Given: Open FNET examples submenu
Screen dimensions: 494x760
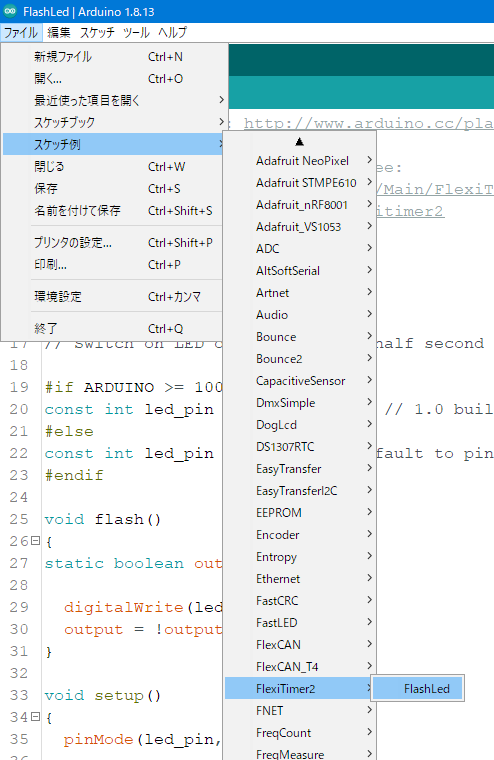Looking at the screenshot, I should coord(300,711).
